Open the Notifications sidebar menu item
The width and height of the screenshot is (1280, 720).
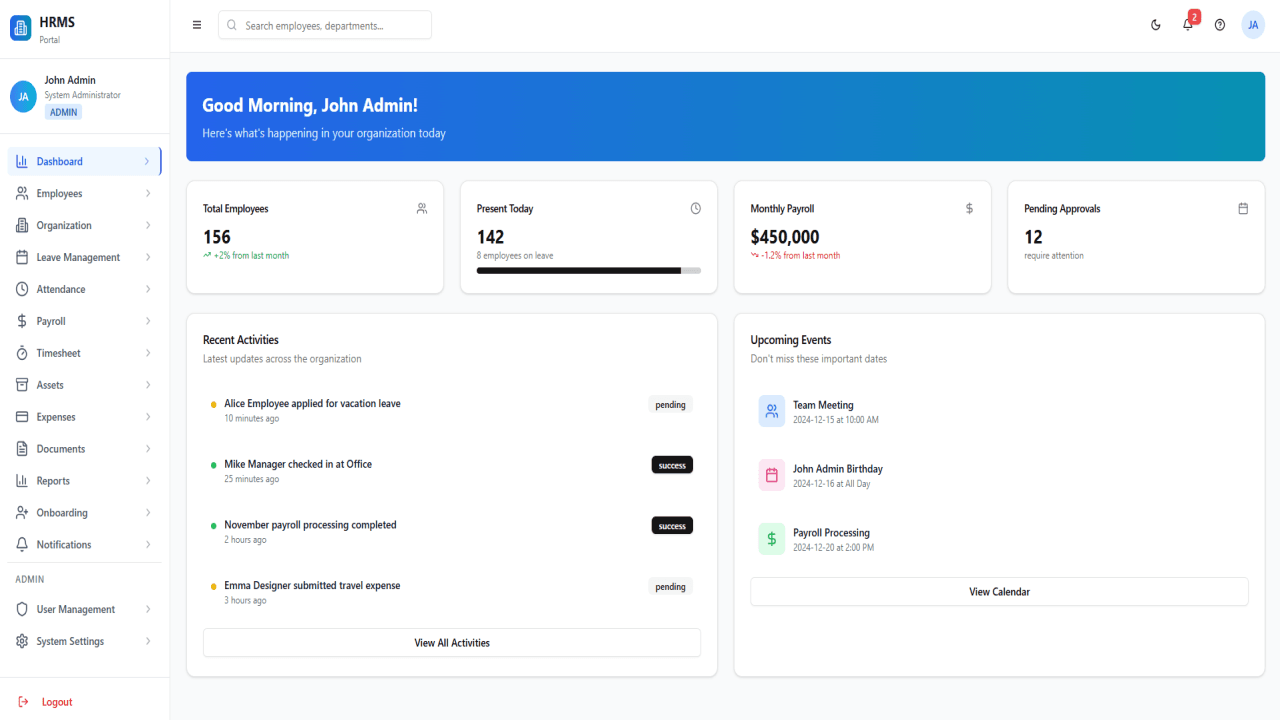point(84,545)
